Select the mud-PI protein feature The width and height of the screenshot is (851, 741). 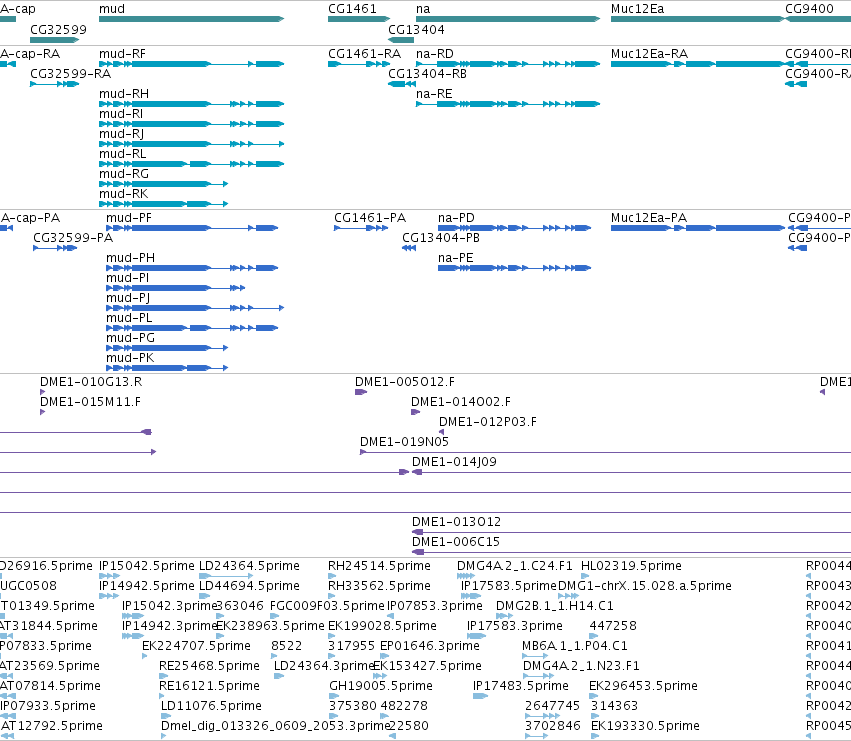[x=175, y=288]
